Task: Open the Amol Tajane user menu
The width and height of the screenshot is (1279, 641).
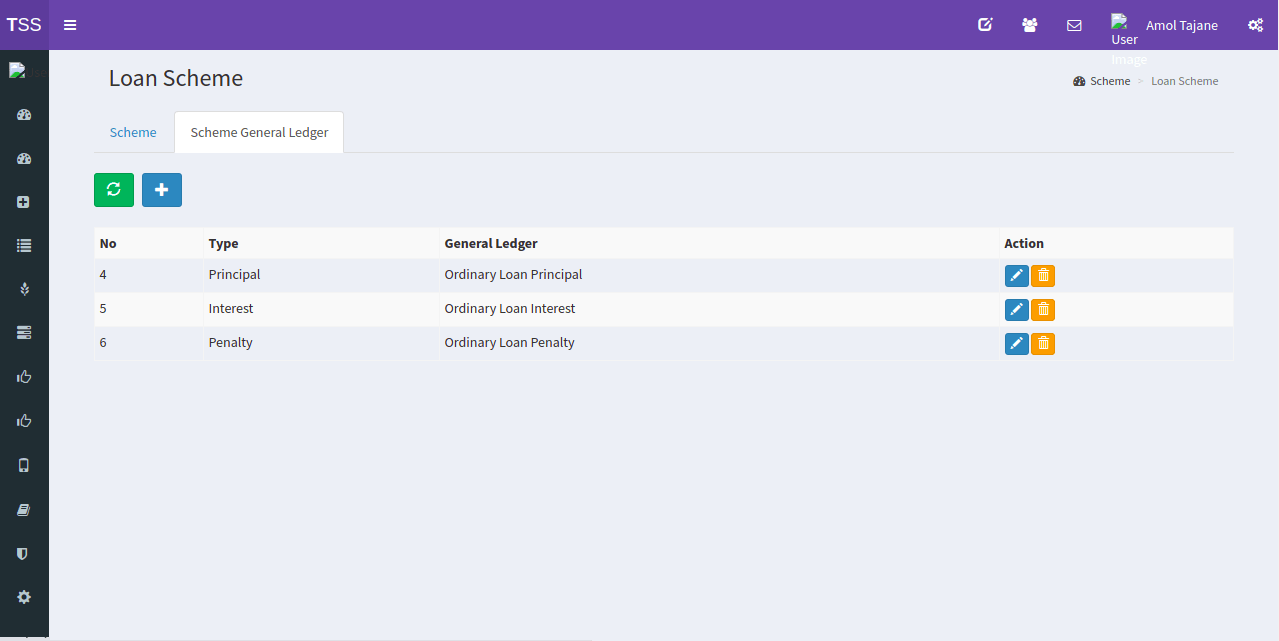Action: pos(1181,25)
